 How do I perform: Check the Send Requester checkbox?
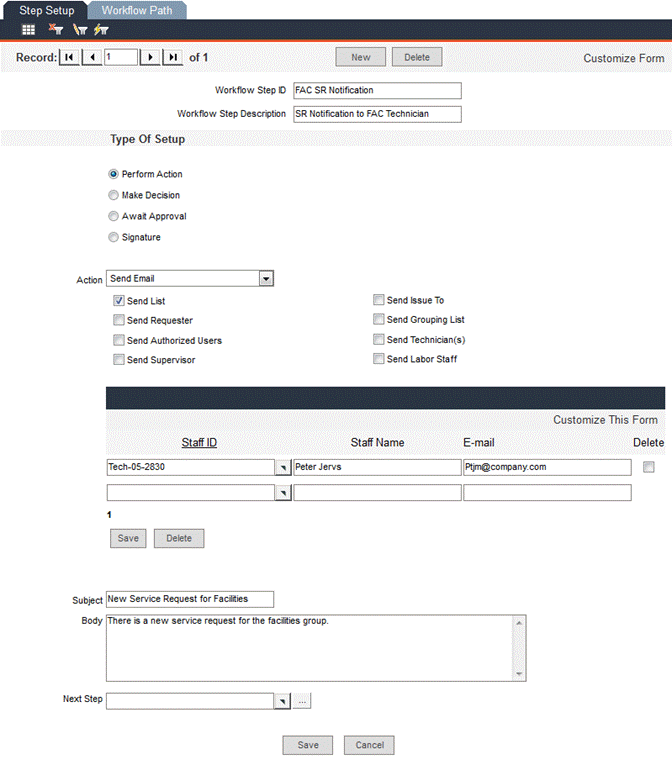click(x=119, y=320)
